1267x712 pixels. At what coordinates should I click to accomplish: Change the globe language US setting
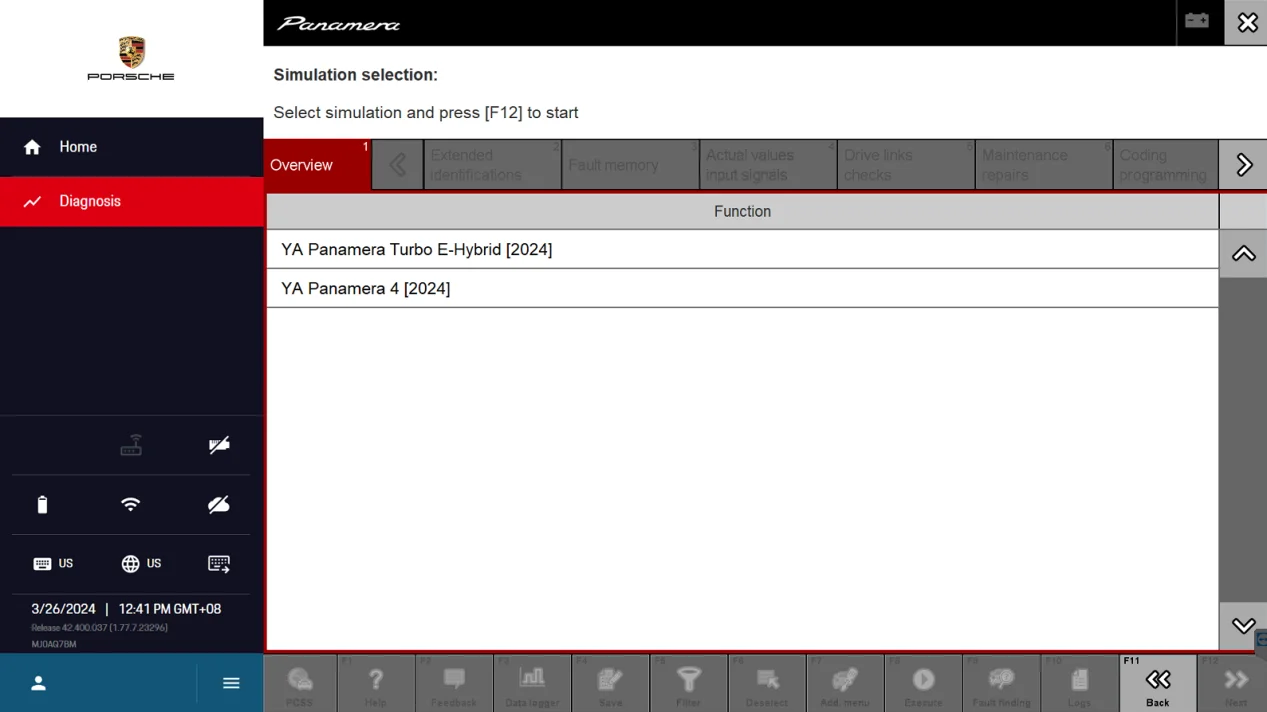coord(141,564)
